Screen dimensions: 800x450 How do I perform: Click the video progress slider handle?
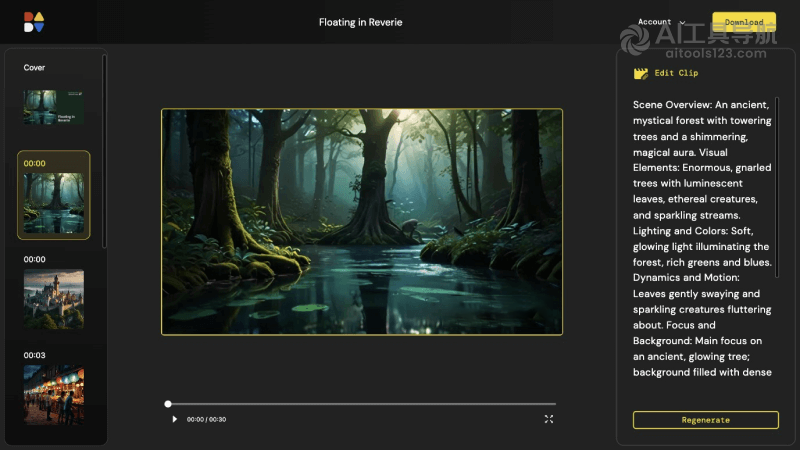[x=168, y=404]
